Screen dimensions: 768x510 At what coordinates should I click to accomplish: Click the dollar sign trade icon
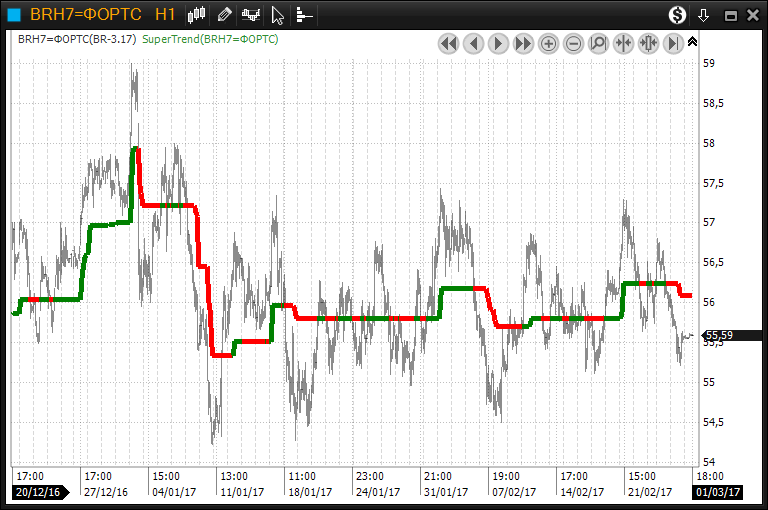pyautogui.click(x=678, y=15)
